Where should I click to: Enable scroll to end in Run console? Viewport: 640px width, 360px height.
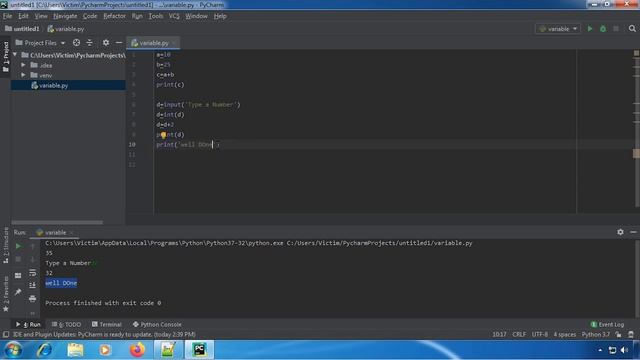[33, 285]
